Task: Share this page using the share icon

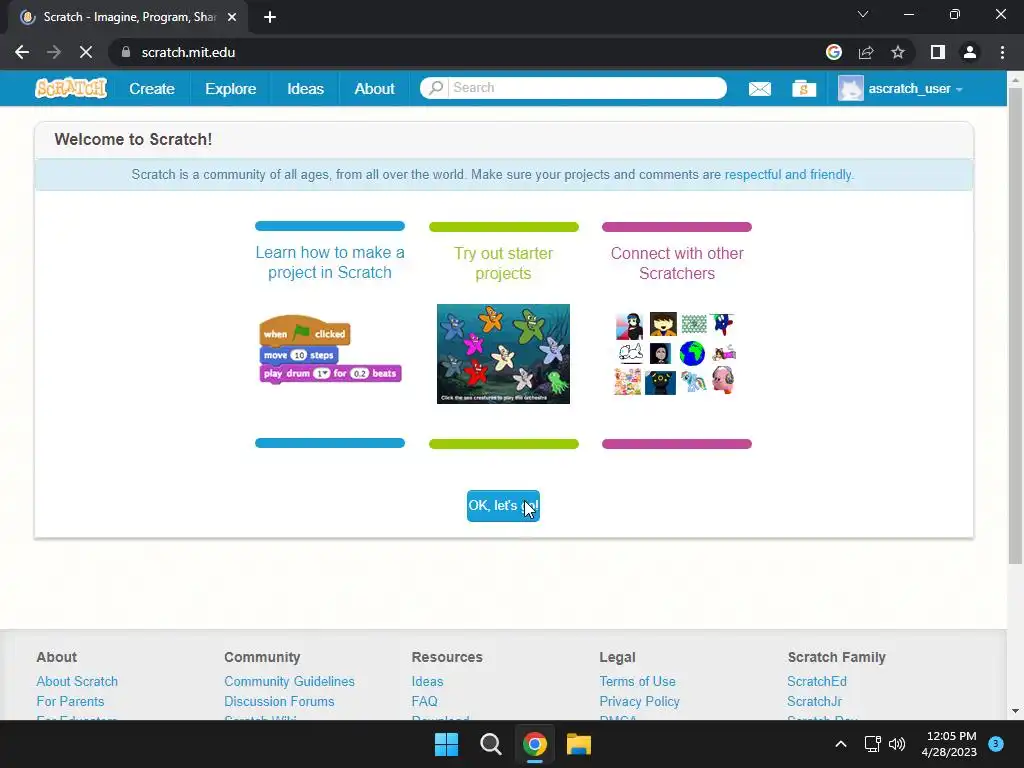Action: click(866, 52)
